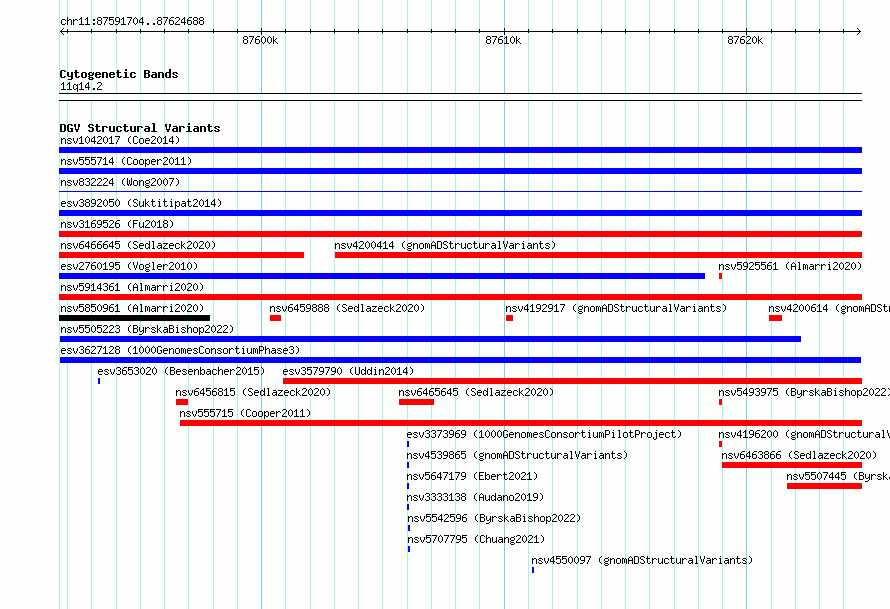Click the chr11:87591704..87624688 coordinate label
Image resolution: width=890 pixels, height=609 pixels.
point(132,21)
